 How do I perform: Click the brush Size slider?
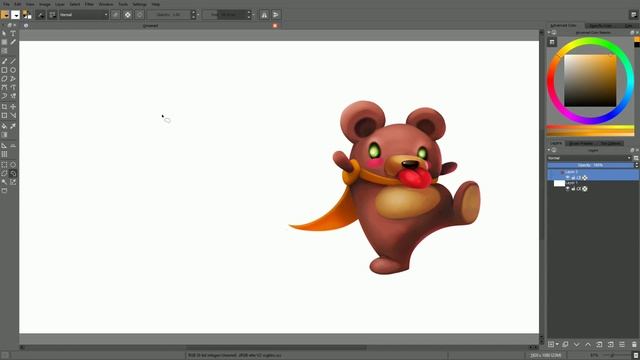pos(224,15)
